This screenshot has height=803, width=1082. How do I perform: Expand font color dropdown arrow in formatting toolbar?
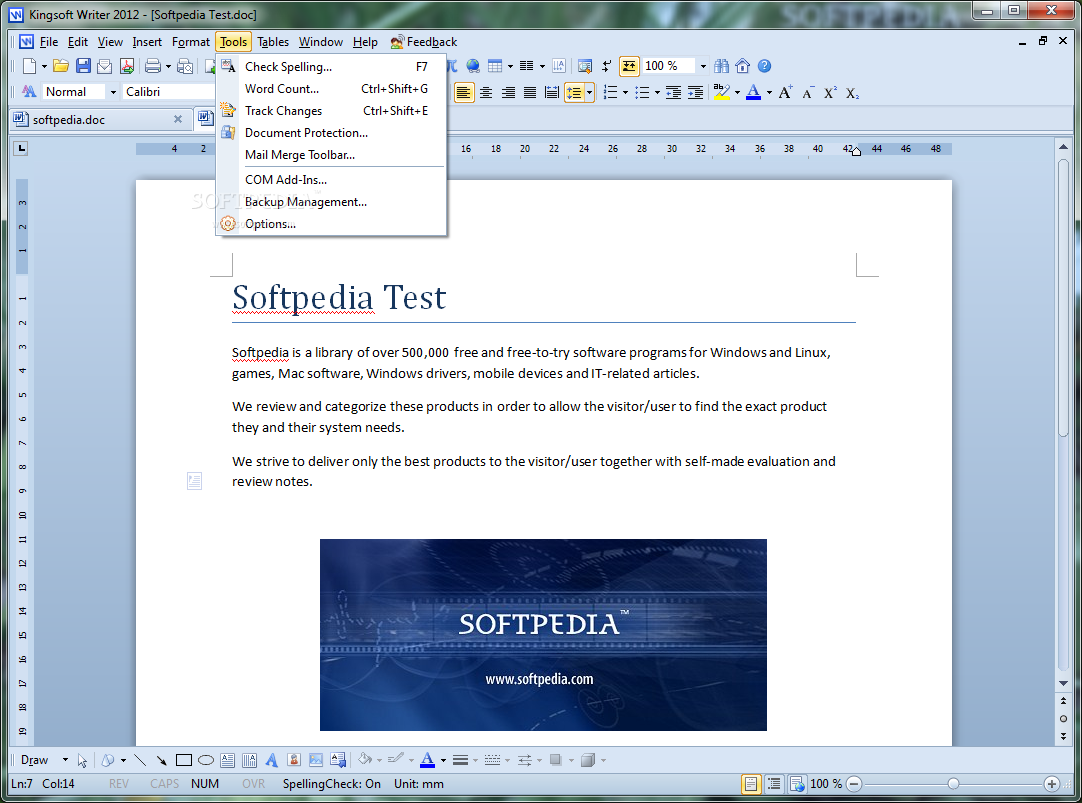pyautogui.click(x=769, y=92)
